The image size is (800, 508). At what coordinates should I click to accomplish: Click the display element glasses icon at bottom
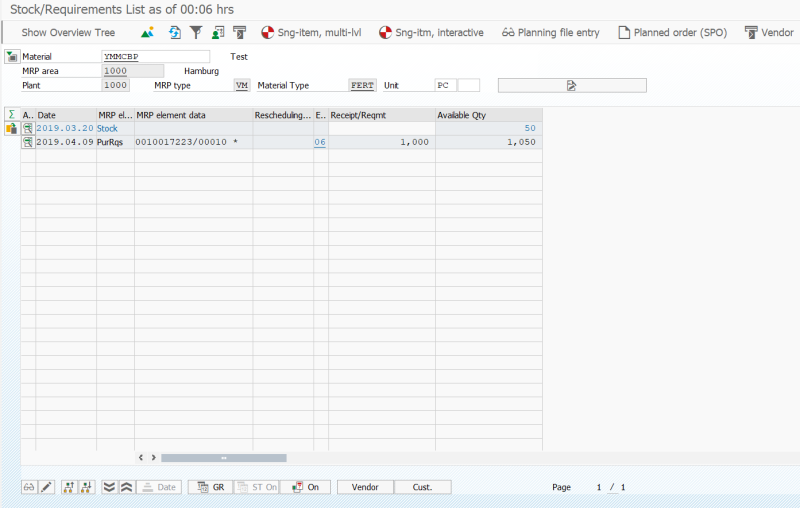tap(29, 487)
